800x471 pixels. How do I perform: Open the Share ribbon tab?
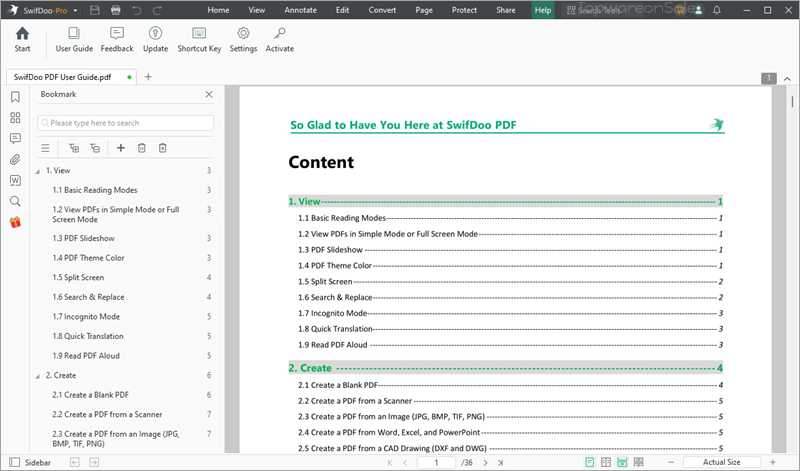pos(506,10)
